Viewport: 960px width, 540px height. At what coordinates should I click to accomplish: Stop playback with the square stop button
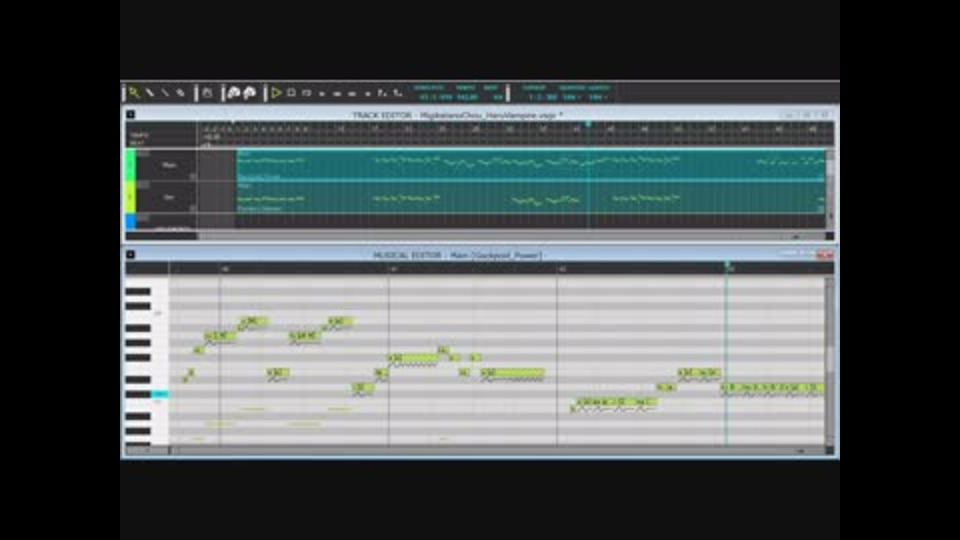tap(291, 93)
